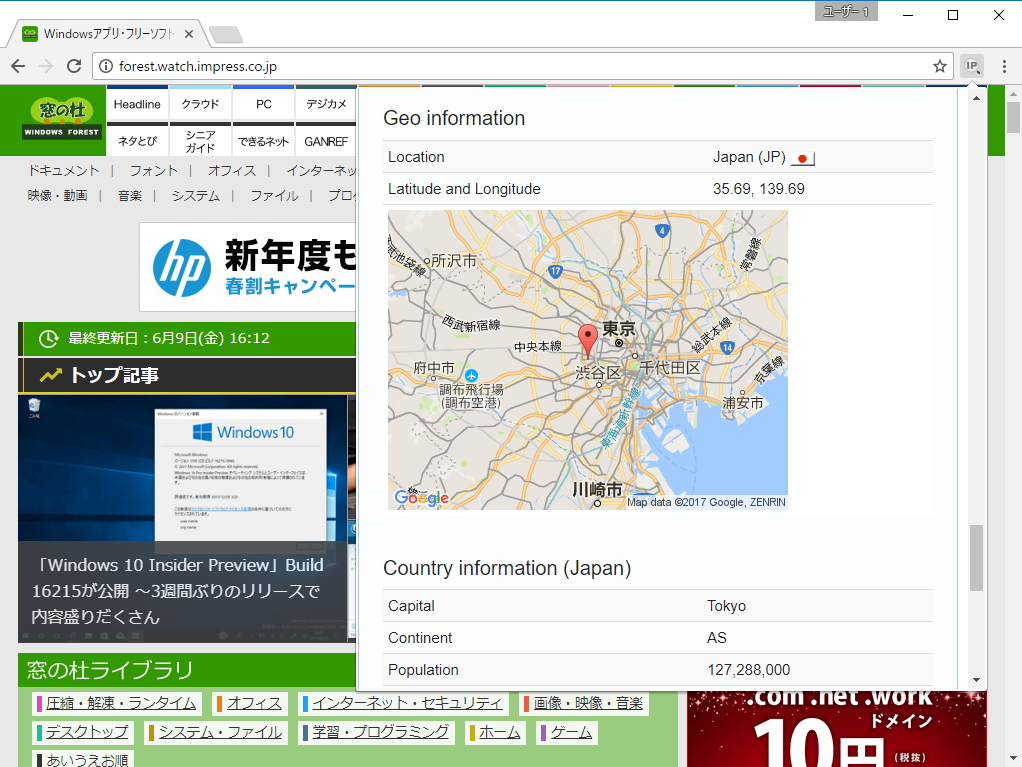Bookmark the page with the star icon
This screenshot has height=767, width=1022.
[940, 65]
